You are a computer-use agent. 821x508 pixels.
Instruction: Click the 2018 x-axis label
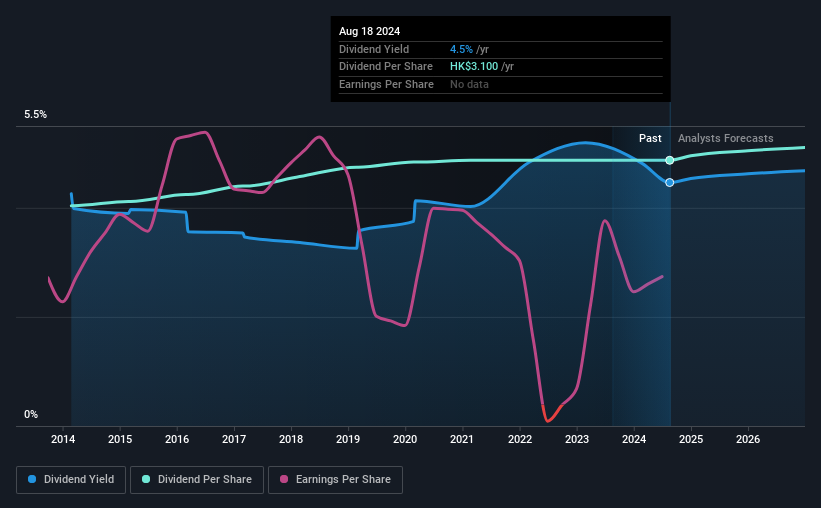tap(291, 439)
